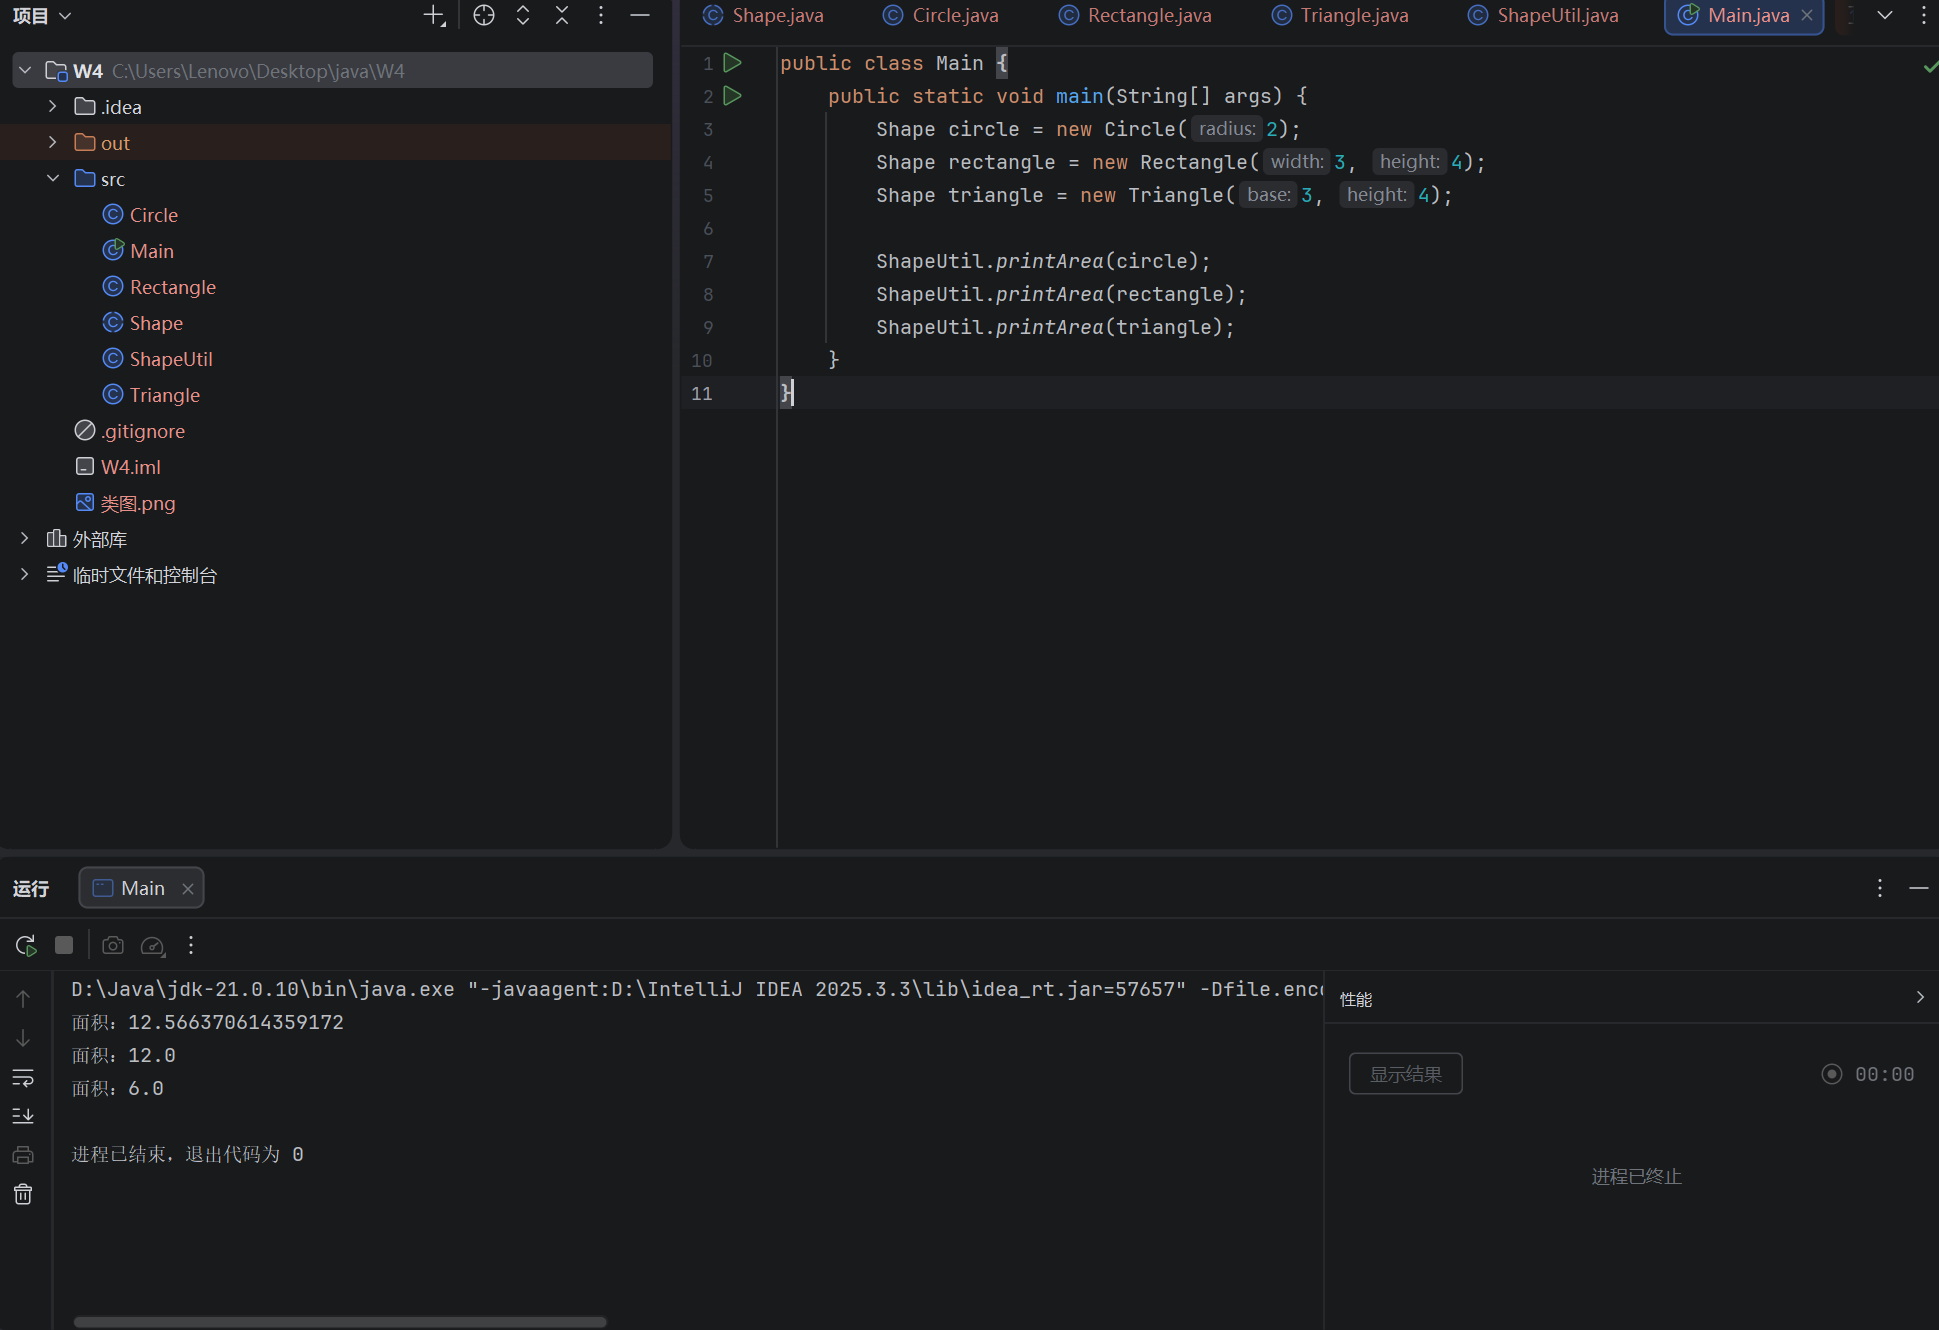Viewport: 1939px width, 1330px height.
Task: Run Main class from line 1 gutter
Action: (x=732, y=63)
